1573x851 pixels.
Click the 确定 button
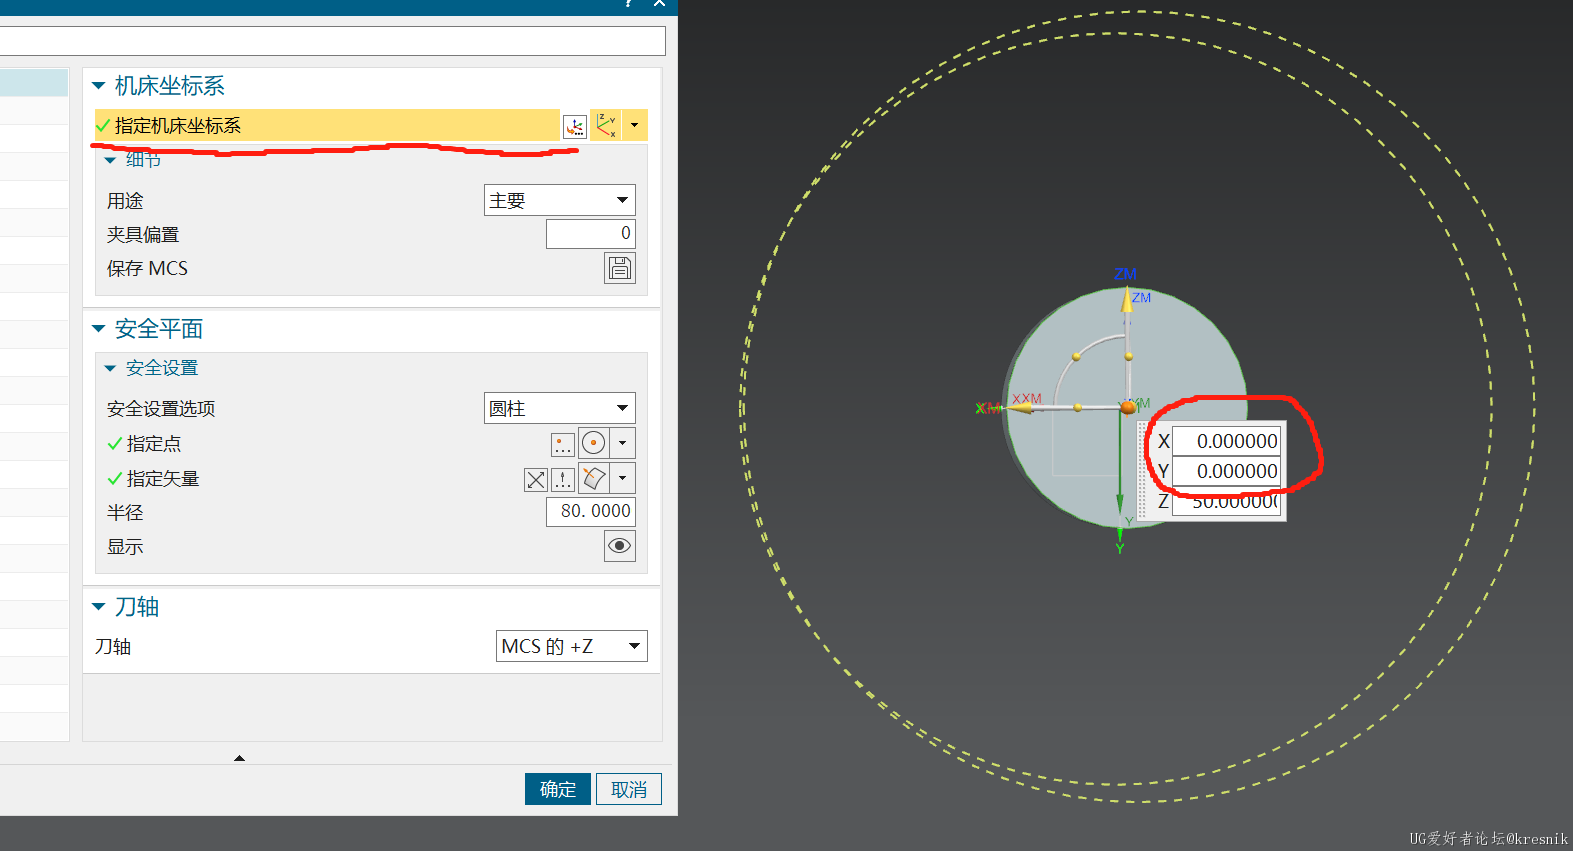(558, 789)
